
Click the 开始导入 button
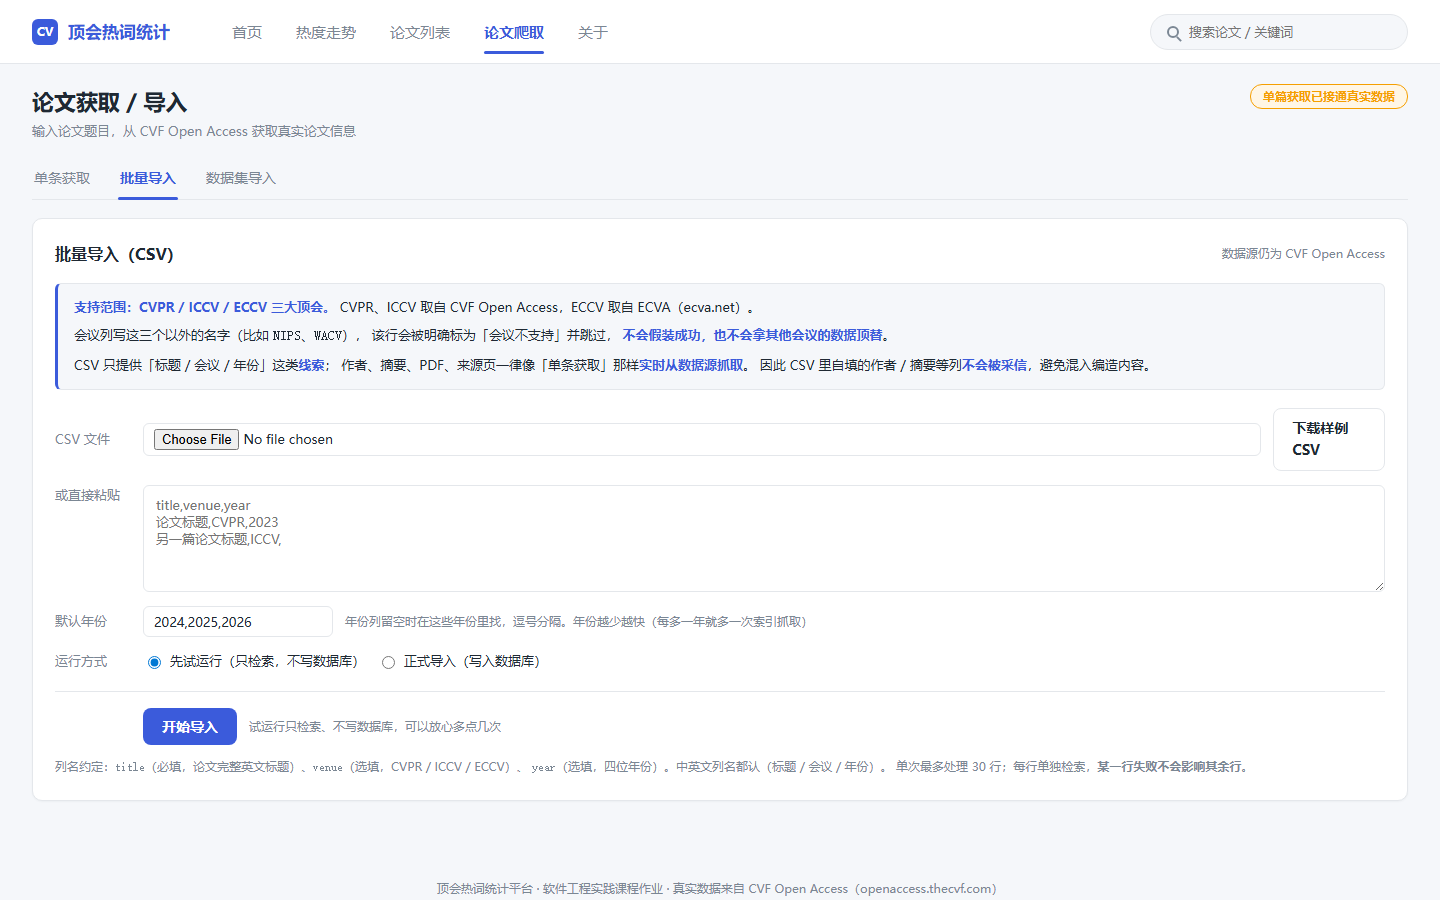[x=190, y=727]
